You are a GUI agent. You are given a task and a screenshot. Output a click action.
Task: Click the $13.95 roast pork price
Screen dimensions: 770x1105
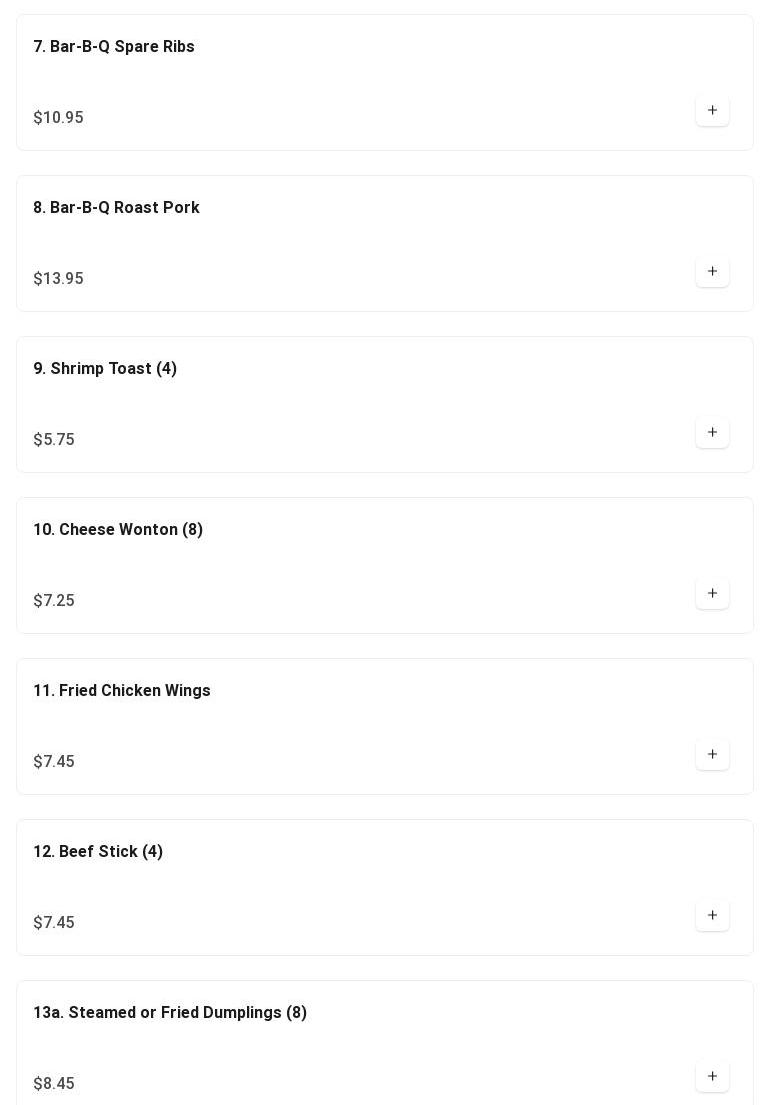(x=58, y=279)
